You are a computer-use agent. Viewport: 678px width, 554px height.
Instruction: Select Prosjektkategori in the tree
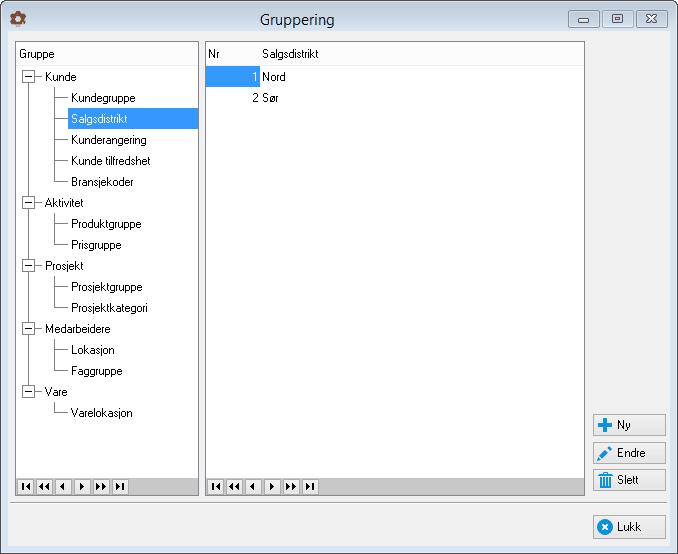(x=109, y=308)
